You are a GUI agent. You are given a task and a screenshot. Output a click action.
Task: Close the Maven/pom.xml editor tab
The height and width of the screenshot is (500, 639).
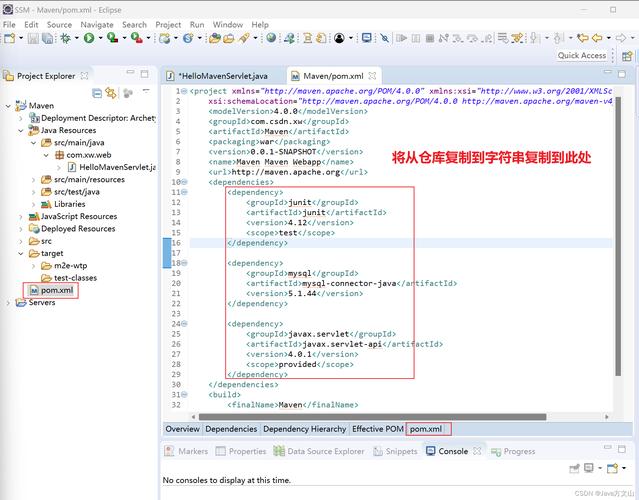(x=372, y=76)
